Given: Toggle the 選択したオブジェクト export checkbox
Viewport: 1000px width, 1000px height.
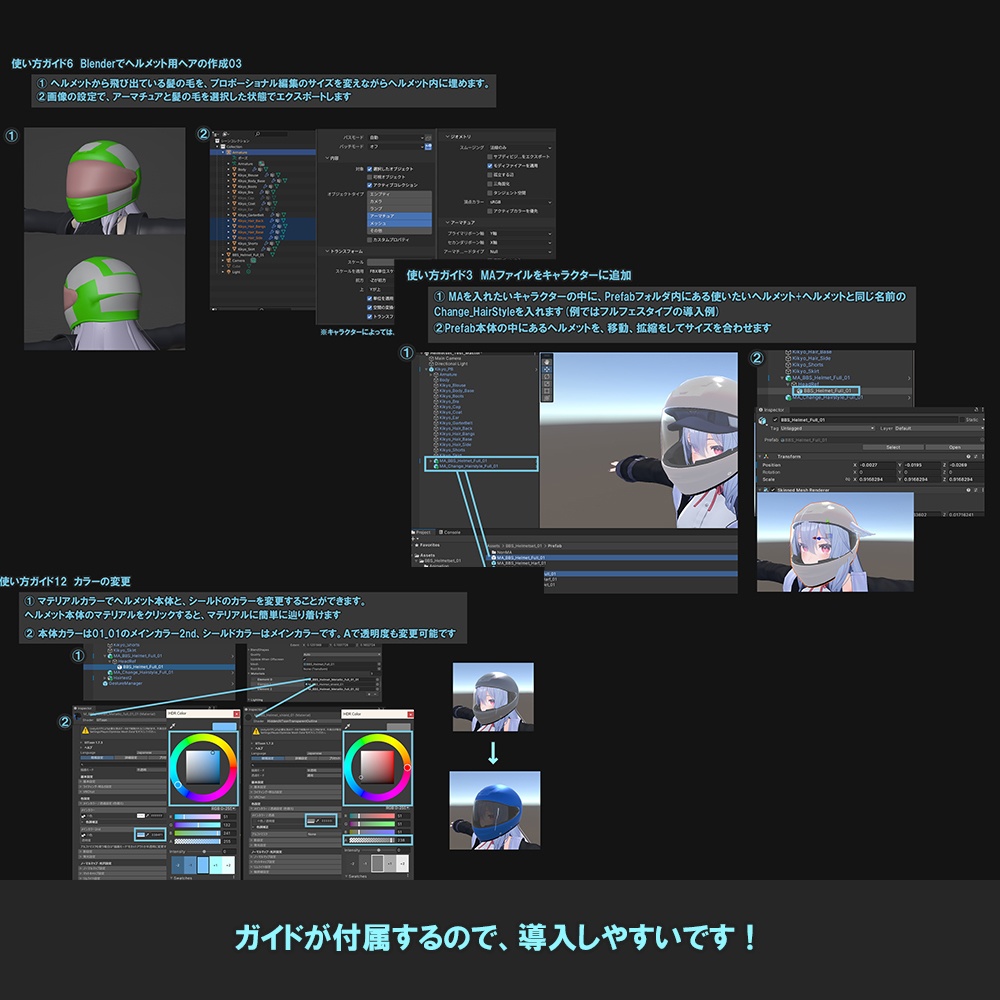Looking at the screenshot, I should (x=369, y=169).
